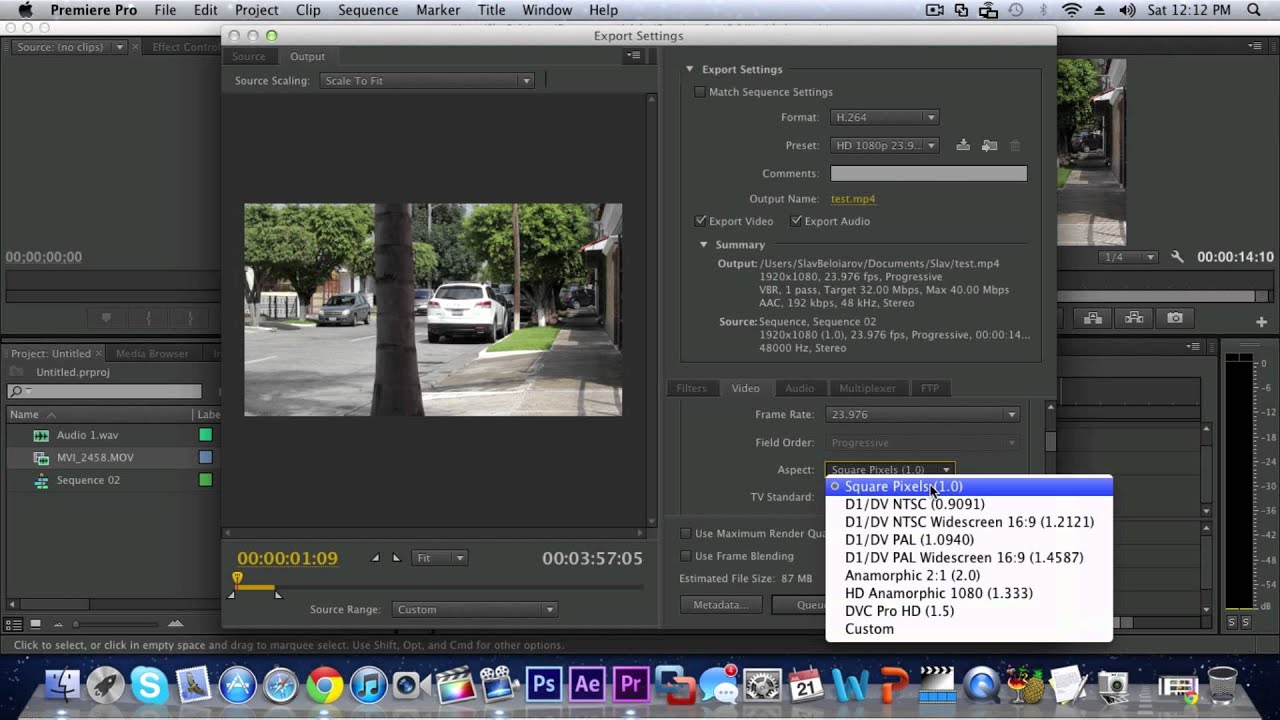Click the volume icon in the menu bar
Viewport: 1280px width, 720px height.
pyautogui.click(x=1128, y=10)
